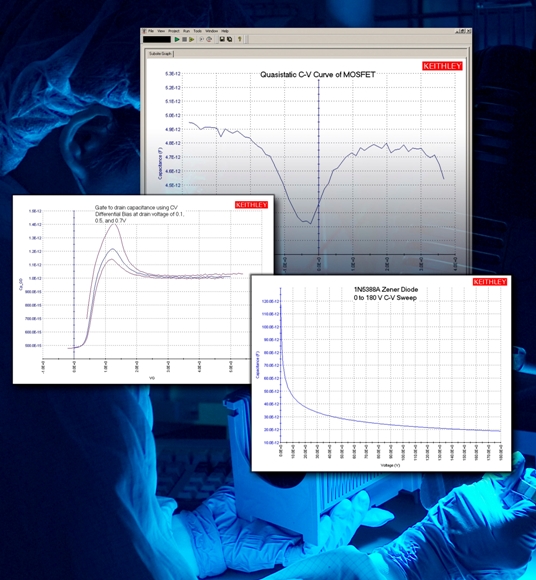536x580 pixels.
Task: Click the '1N5388A Zener Diode' title text
Action: (386, 289)
